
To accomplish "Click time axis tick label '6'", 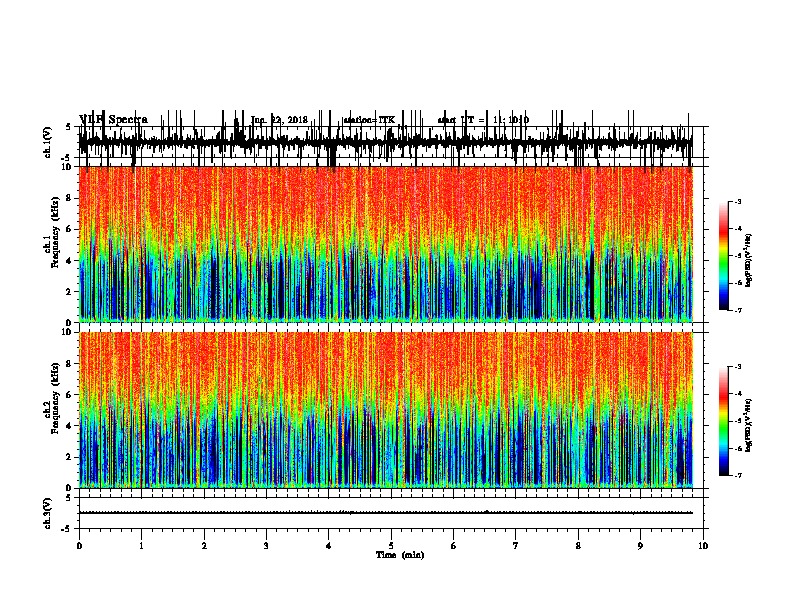I will (453, 546).
